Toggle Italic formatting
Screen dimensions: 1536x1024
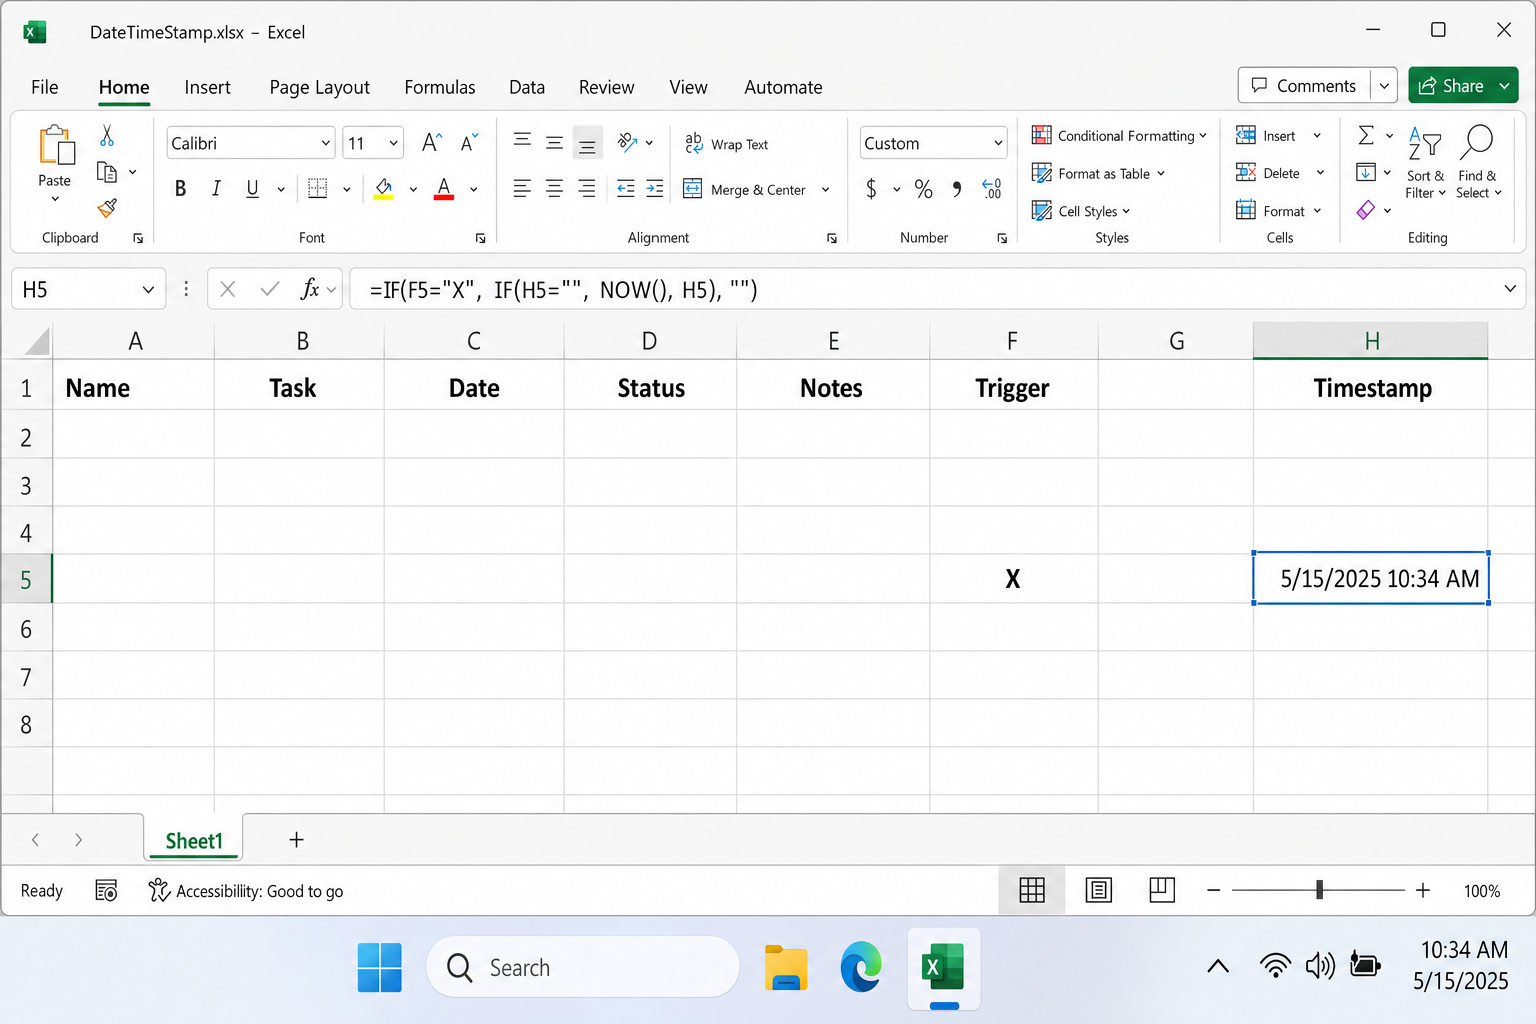[216, 188]
